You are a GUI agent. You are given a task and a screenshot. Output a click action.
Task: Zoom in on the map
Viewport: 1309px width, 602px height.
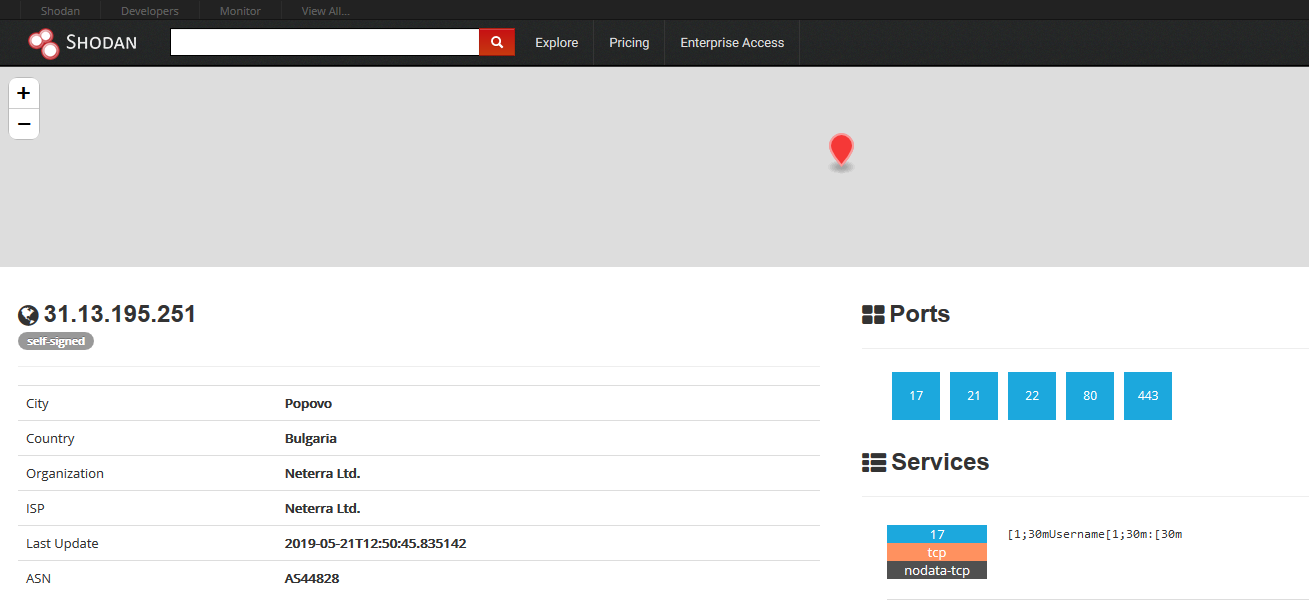click(24, 94)
